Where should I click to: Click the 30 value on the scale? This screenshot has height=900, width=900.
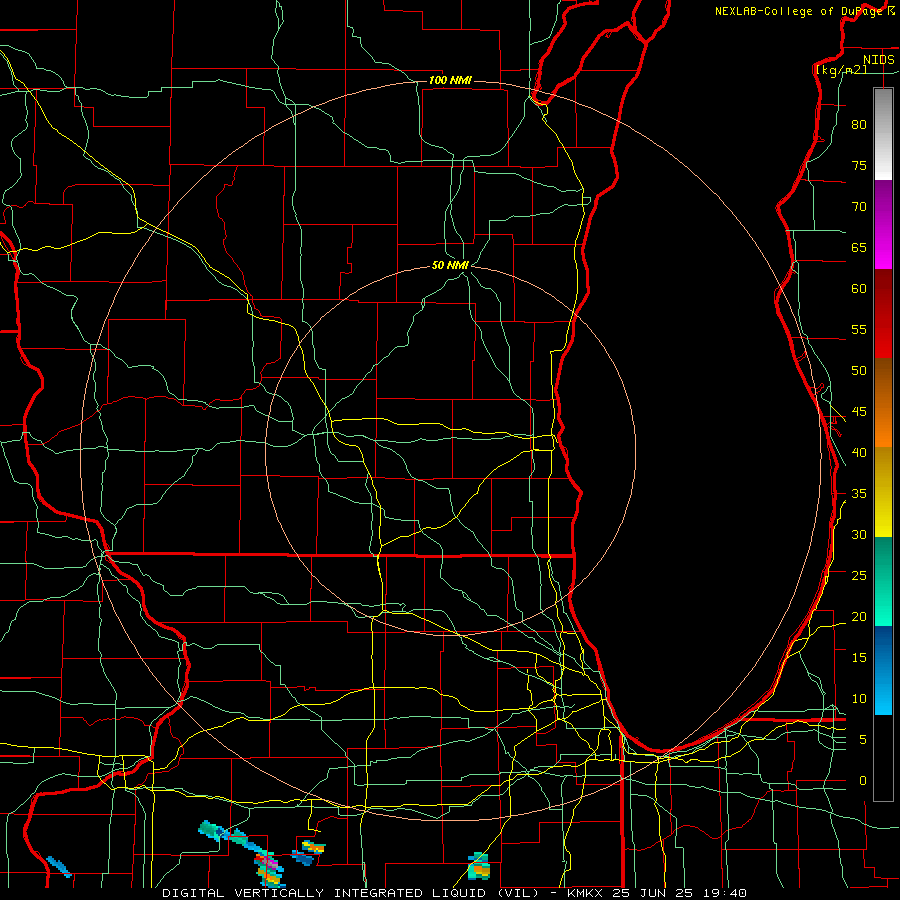(859, 534)
